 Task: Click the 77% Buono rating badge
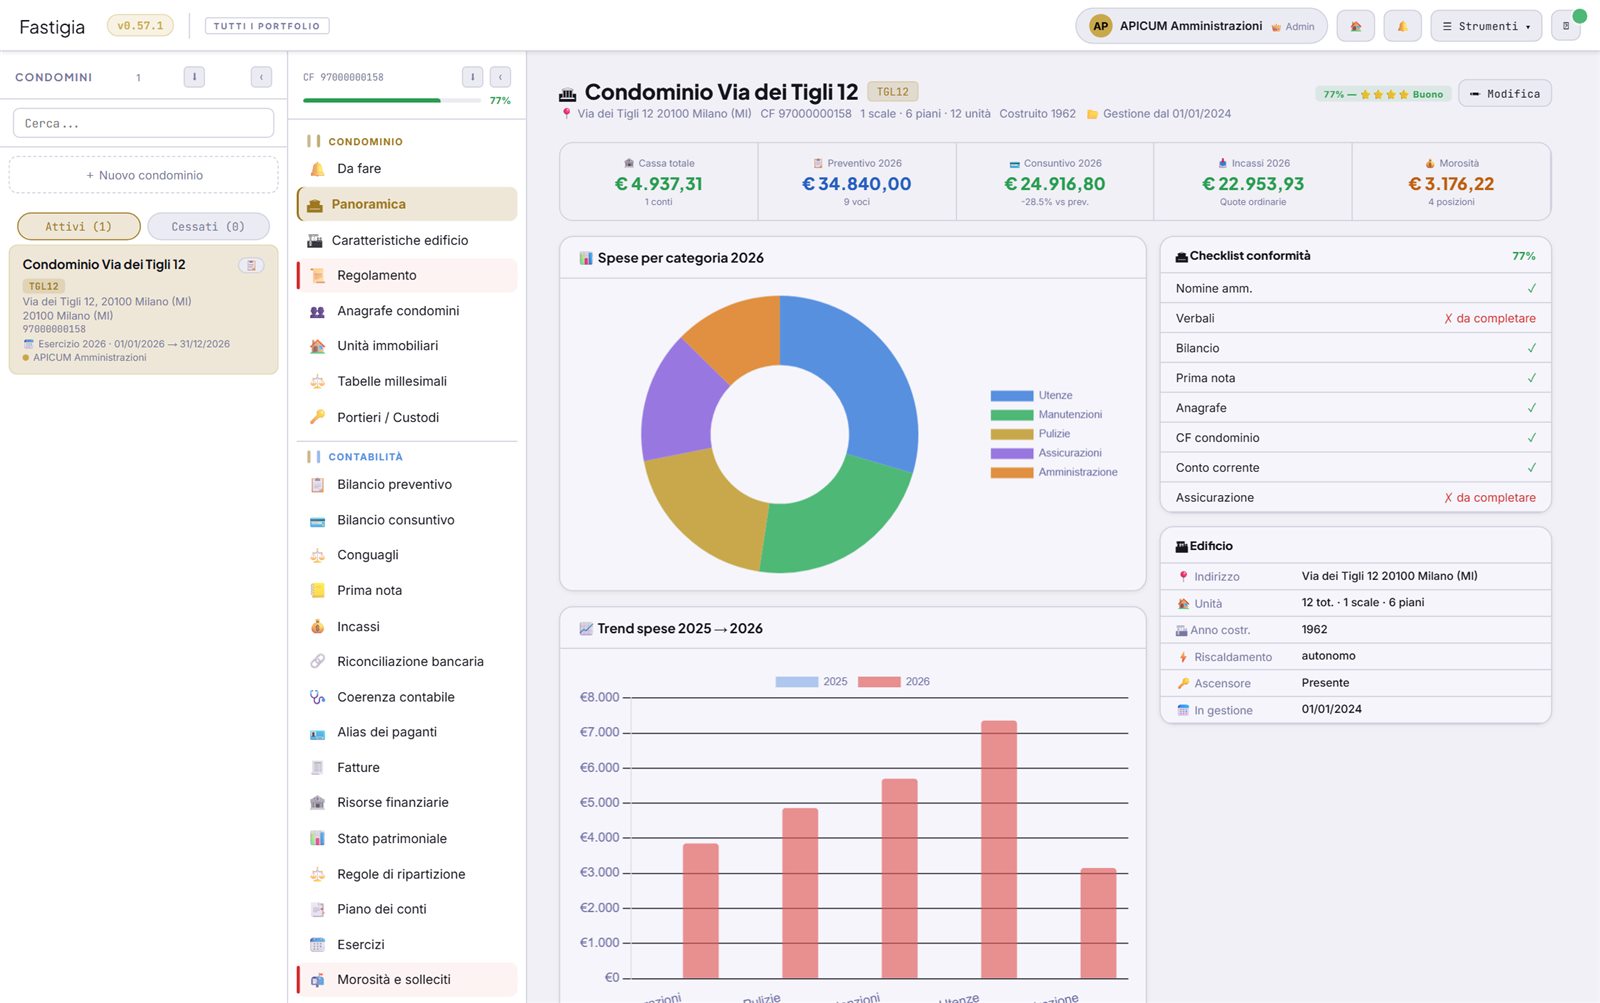point(1383,94)
